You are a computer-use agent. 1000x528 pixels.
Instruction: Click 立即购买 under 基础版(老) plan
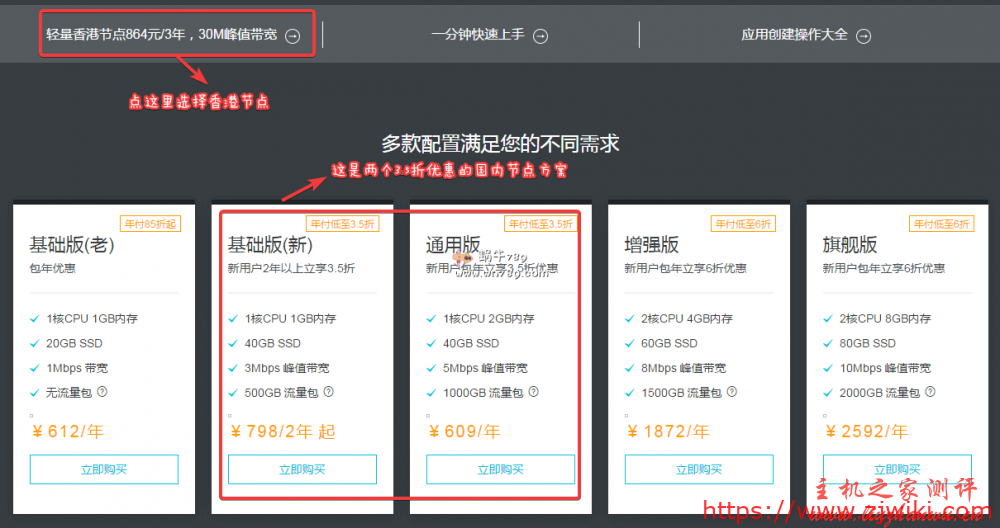(104, 469)
